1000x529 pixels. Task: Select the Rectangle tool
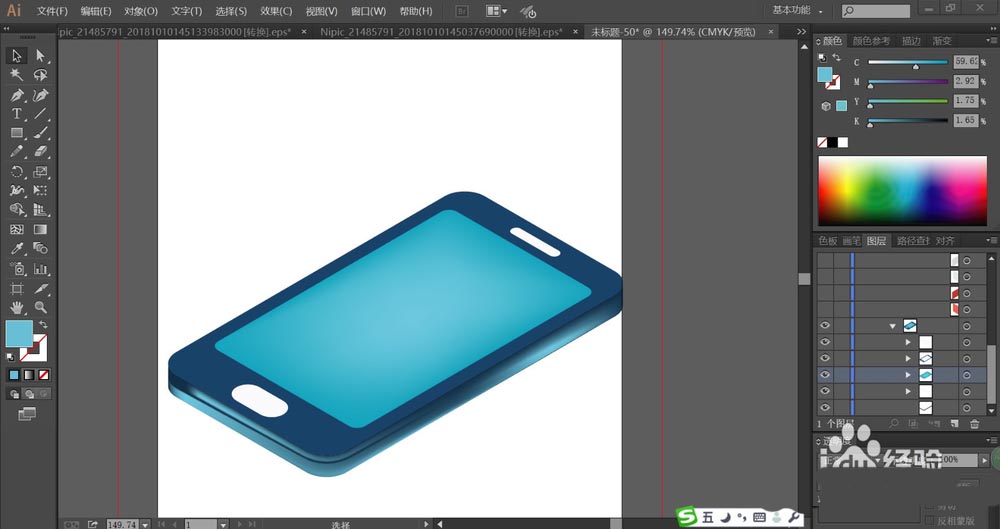(x=17, y=133)
